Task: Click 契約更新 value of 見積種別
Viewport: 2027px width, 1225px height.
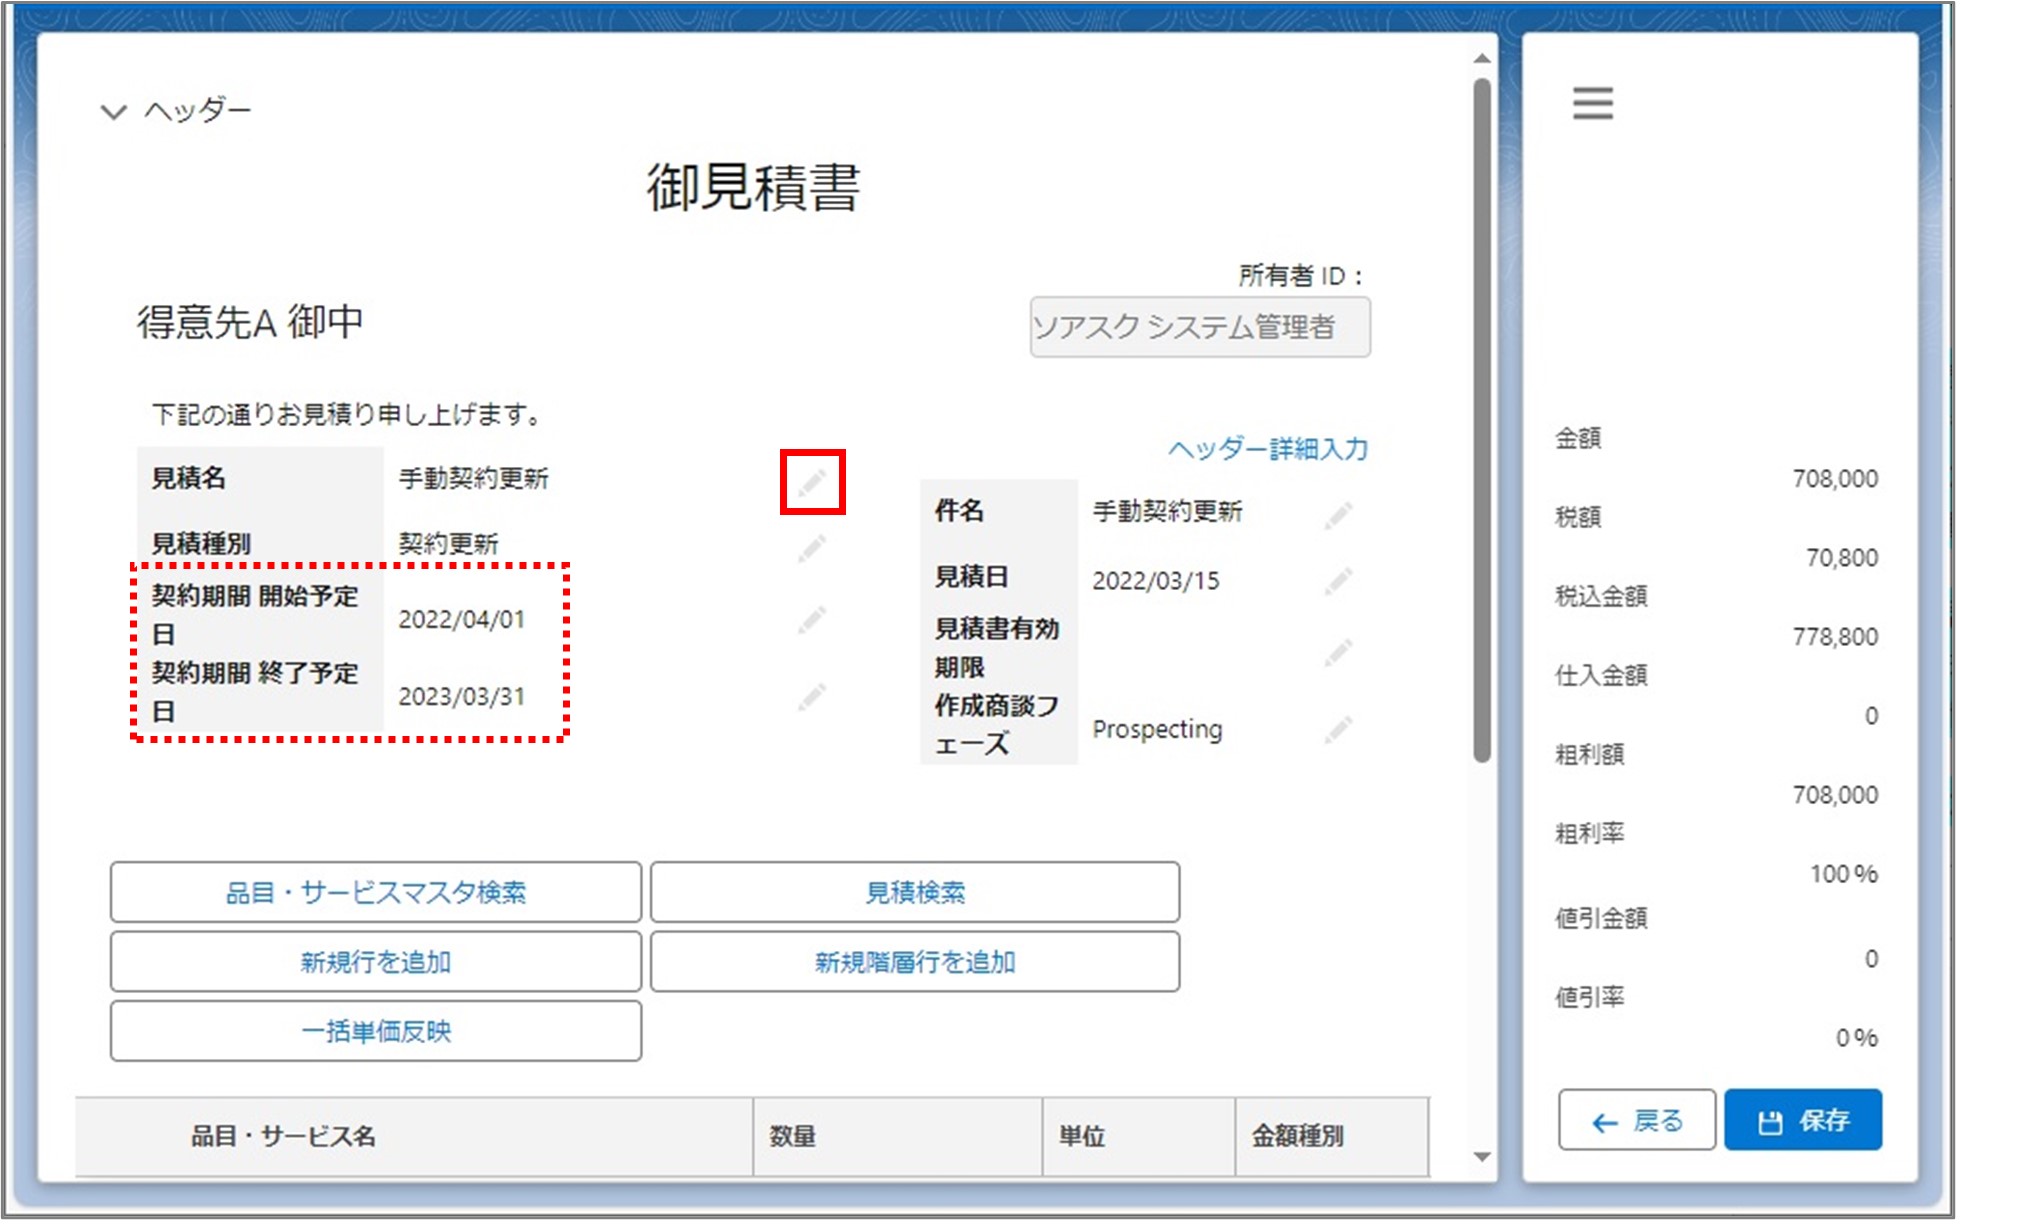Action: (x=448, y=544)
